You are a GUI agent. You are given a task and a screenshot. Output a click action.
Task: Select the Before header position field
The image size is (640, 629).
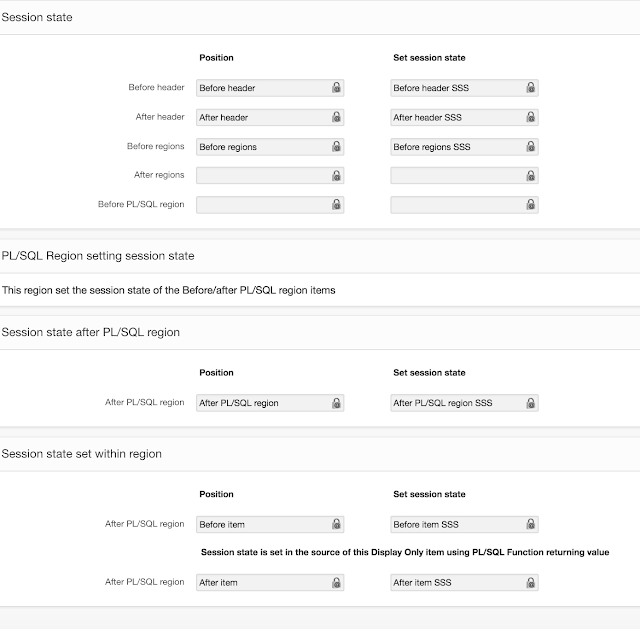(x=262, y=88)
